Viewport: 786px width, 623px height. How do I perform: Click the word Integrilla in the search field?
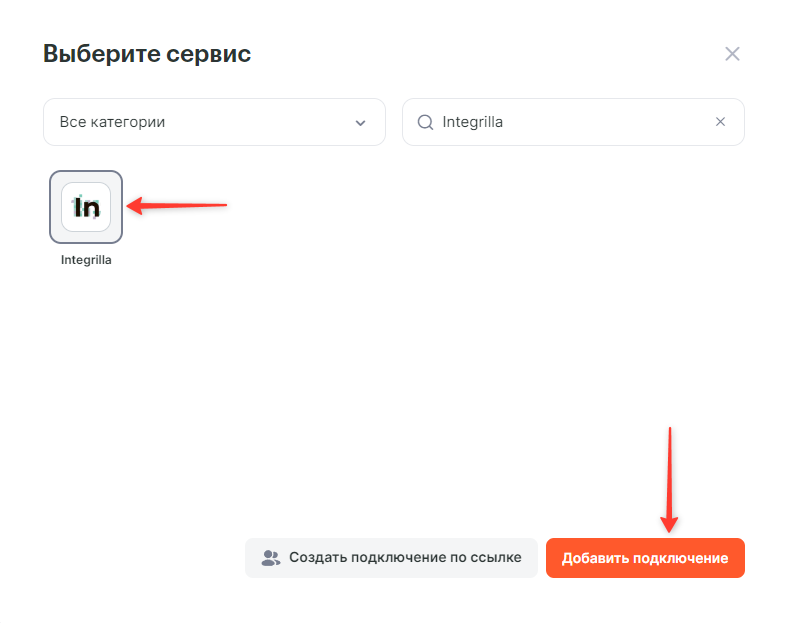pos(472,122)
